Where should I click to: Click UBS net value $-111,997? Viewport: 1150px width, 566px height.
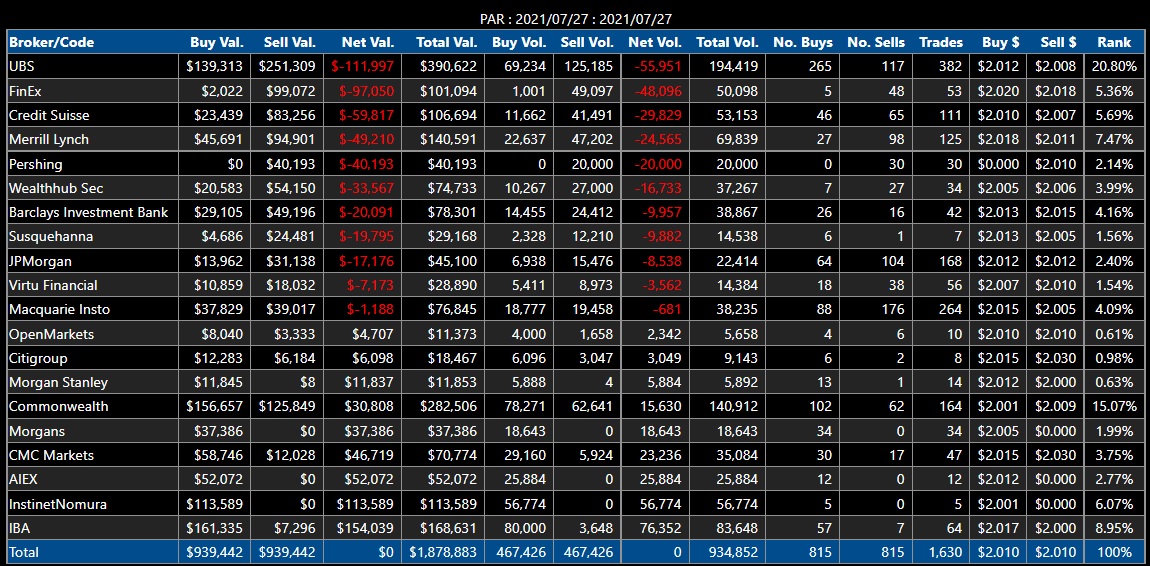coord(361,67)
